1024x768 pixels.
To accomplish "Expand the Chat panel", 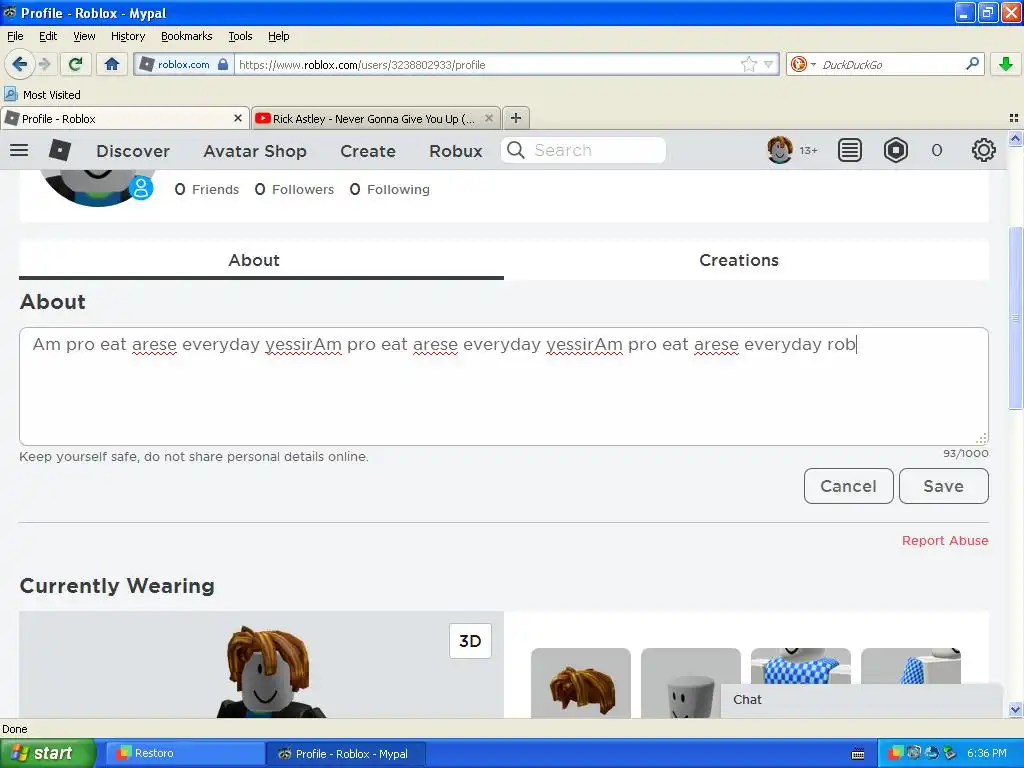I will [861, 700].
